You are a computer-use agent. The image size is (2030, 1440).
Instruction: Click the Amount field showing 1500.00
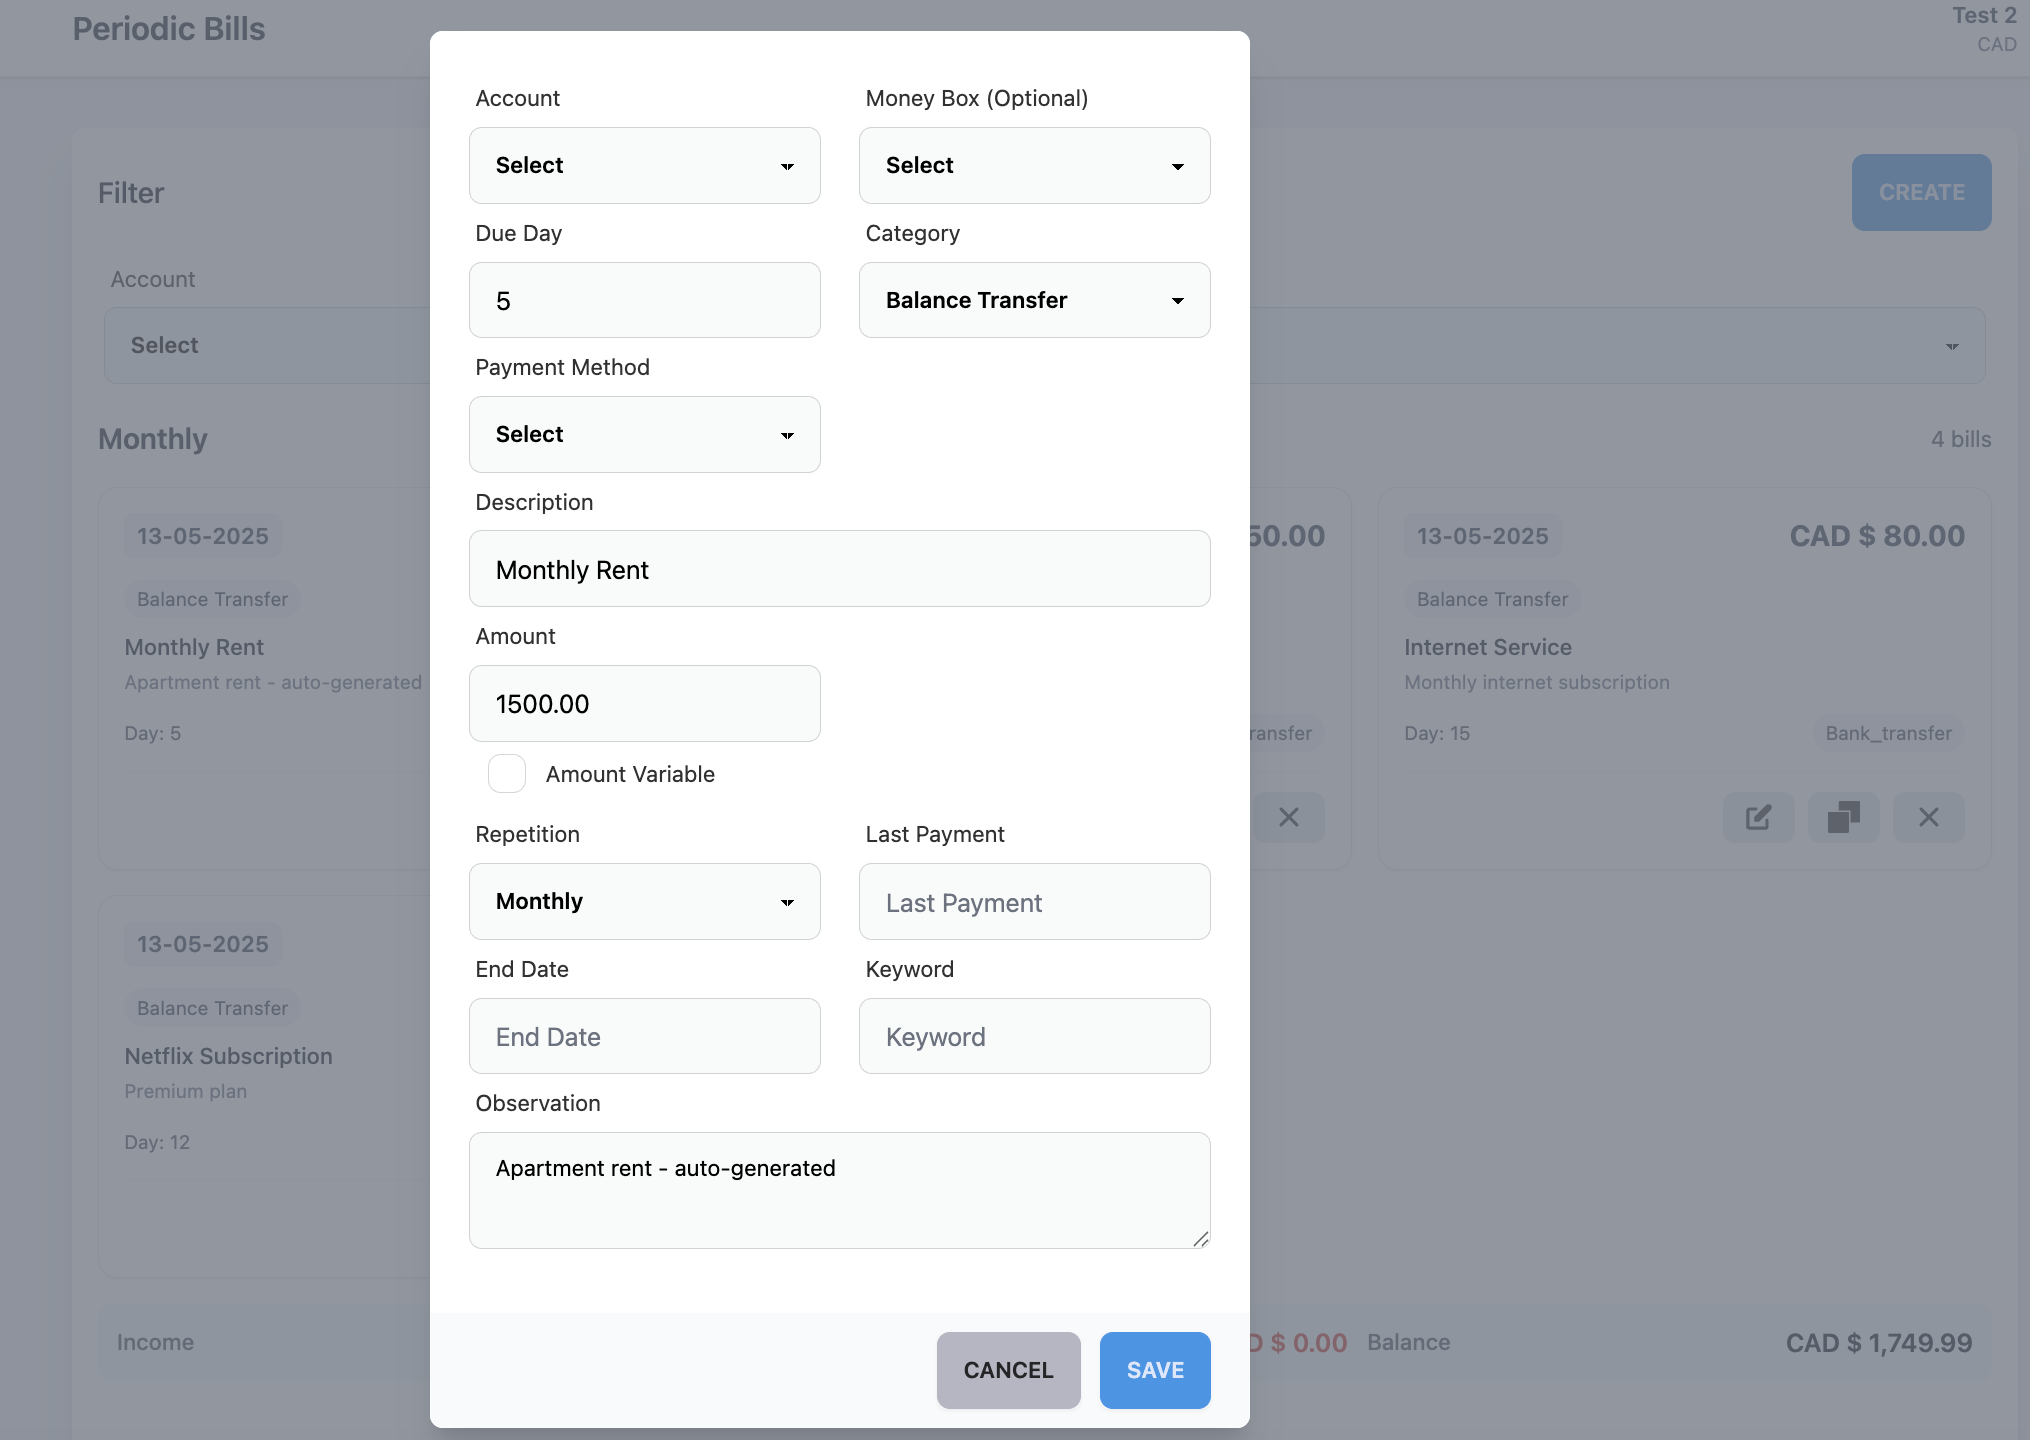pos(644,703)
